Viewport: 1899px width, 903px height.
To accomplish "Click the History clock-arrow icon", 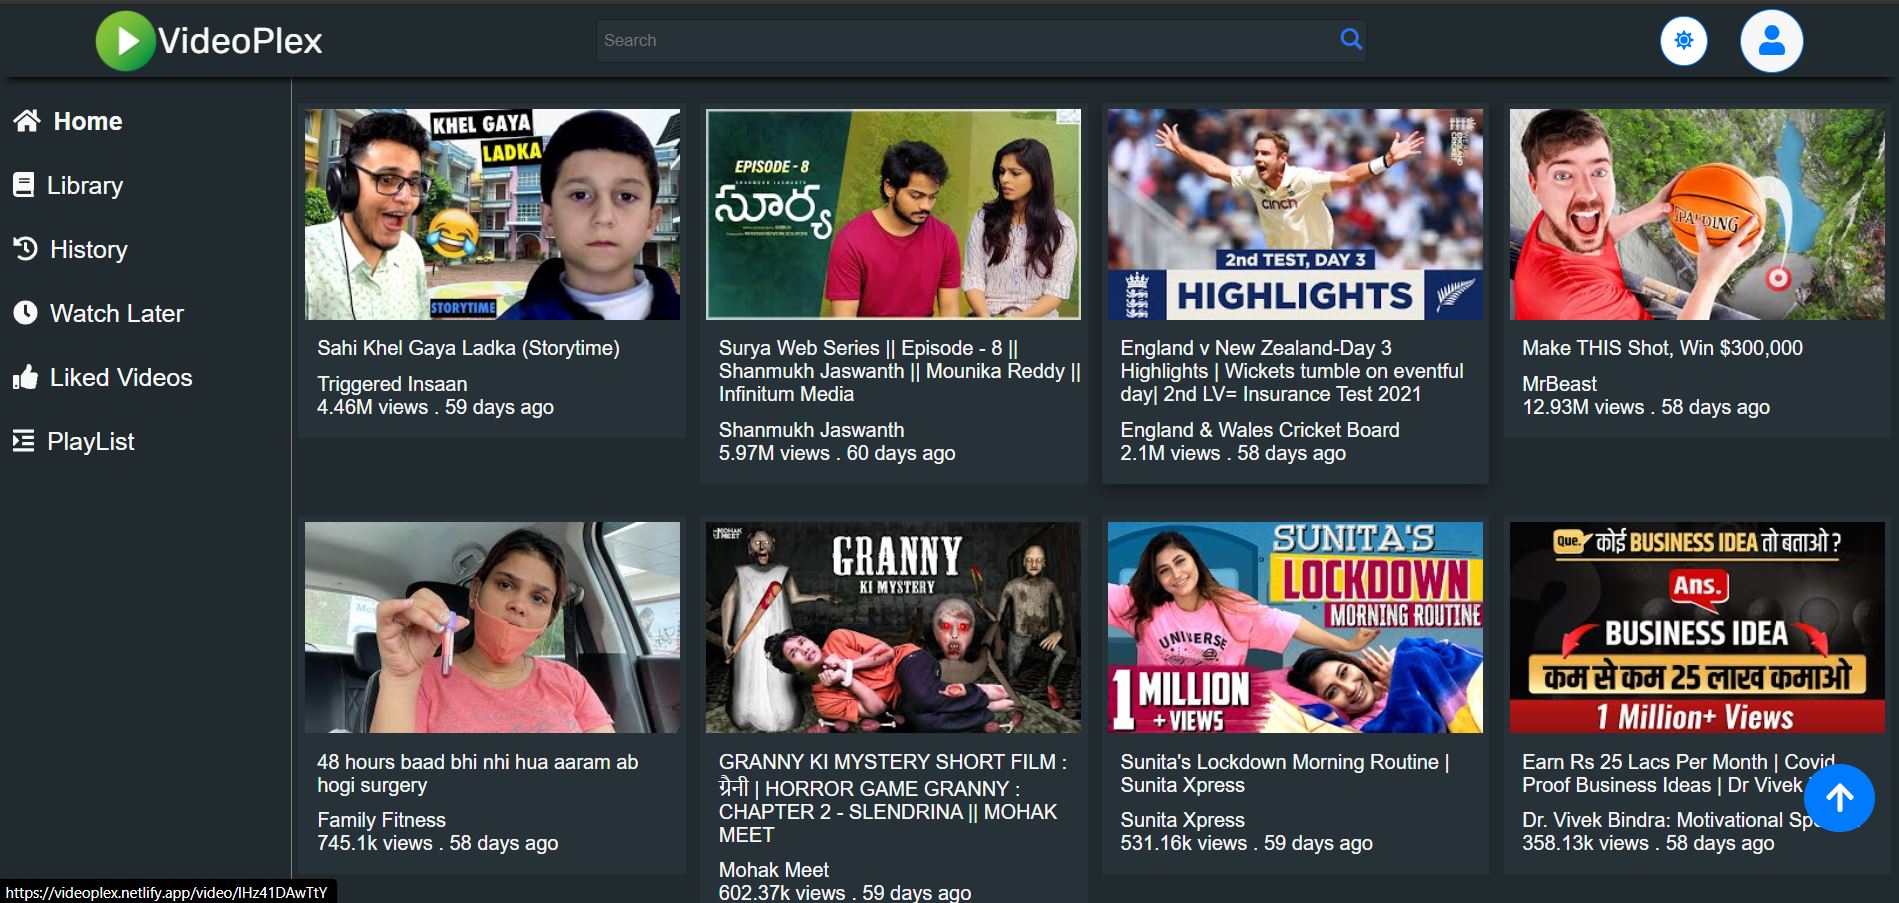I will pyautogui.click(x=25, y=248).
